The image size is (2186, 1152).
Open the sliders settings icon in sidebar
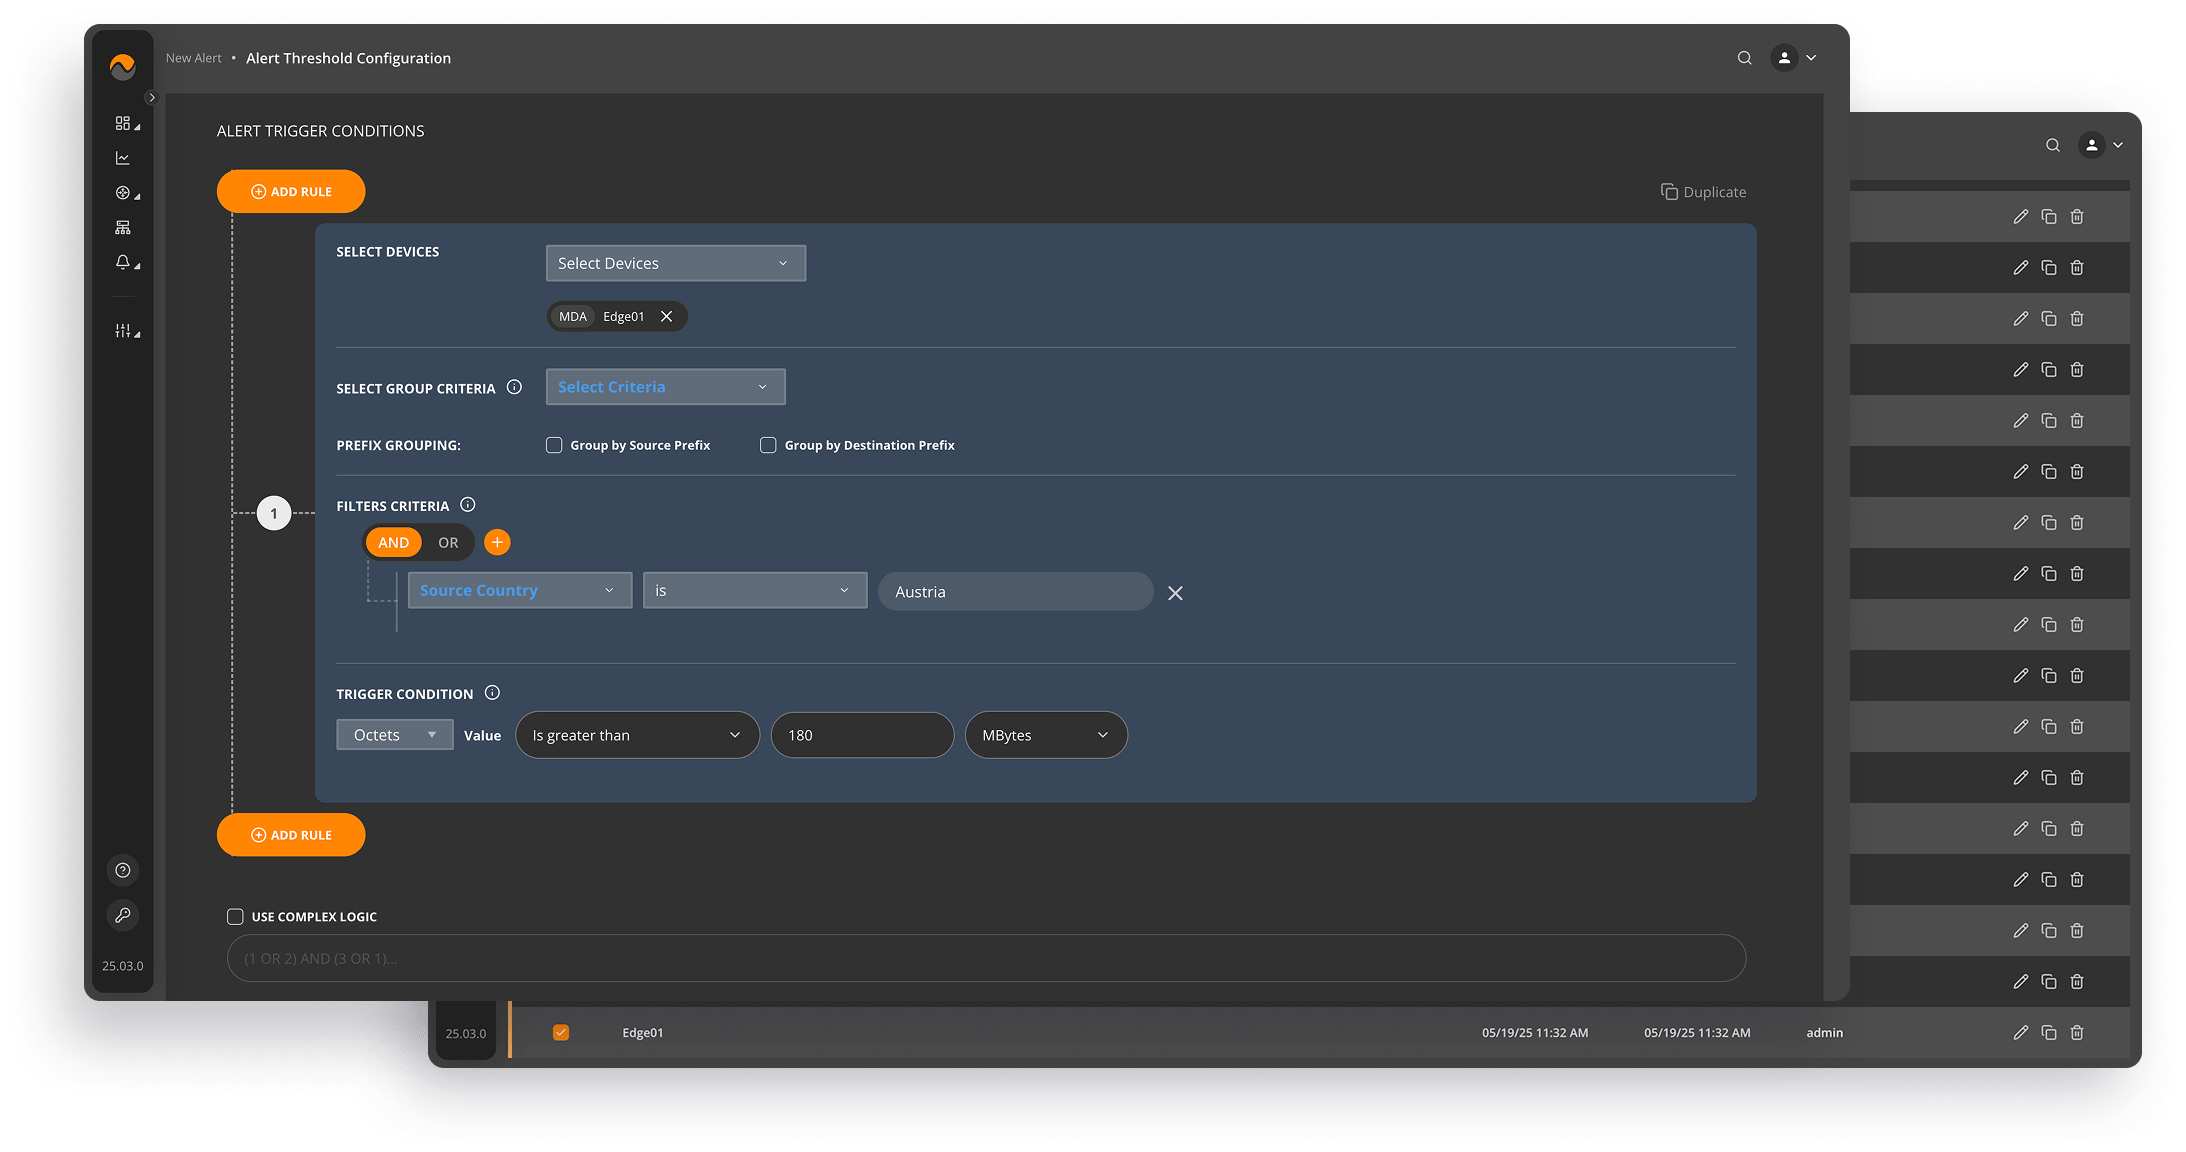[x=123, y=330]
